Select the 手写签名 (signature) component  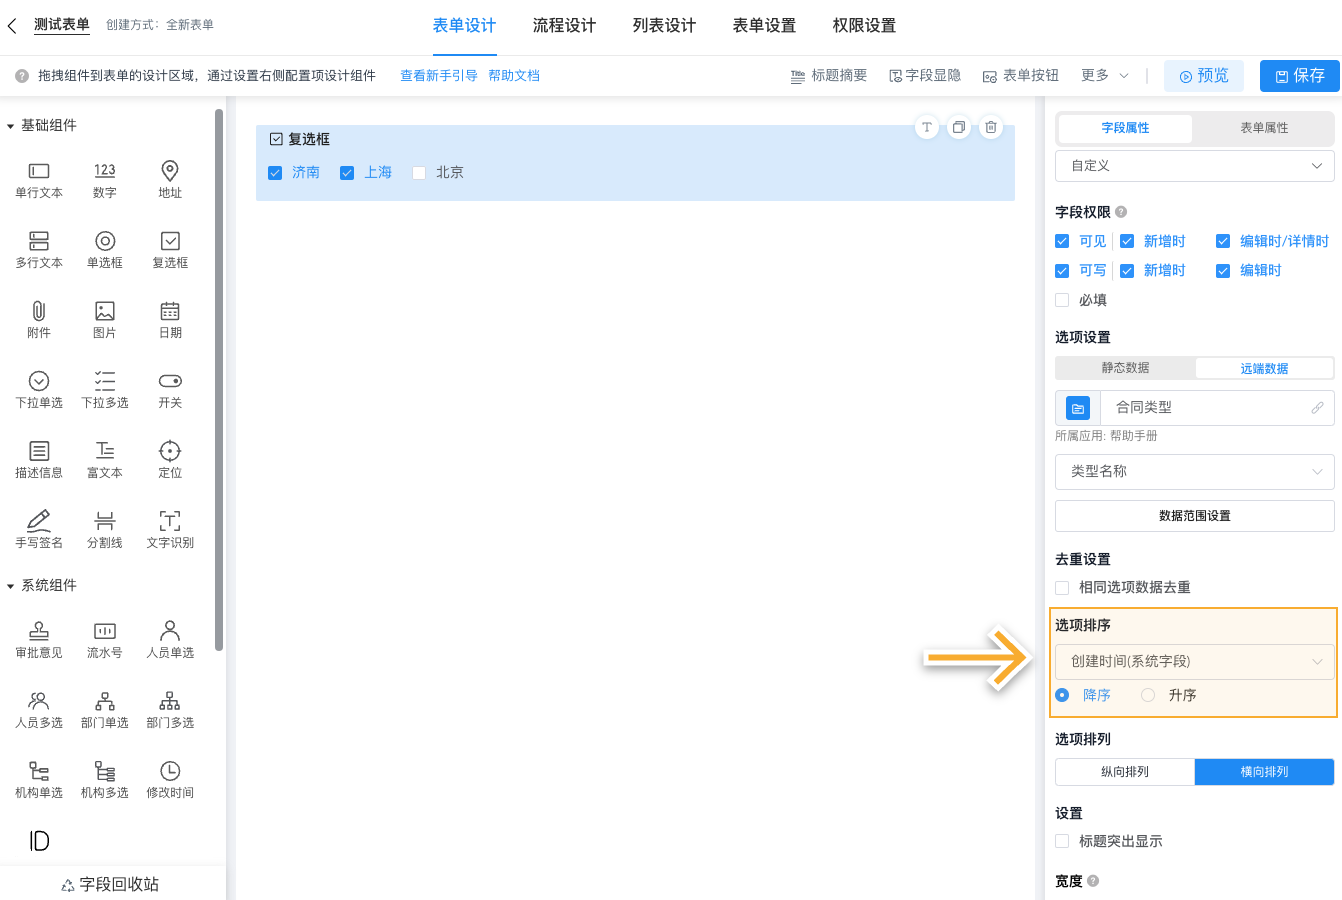coord(38,528)
